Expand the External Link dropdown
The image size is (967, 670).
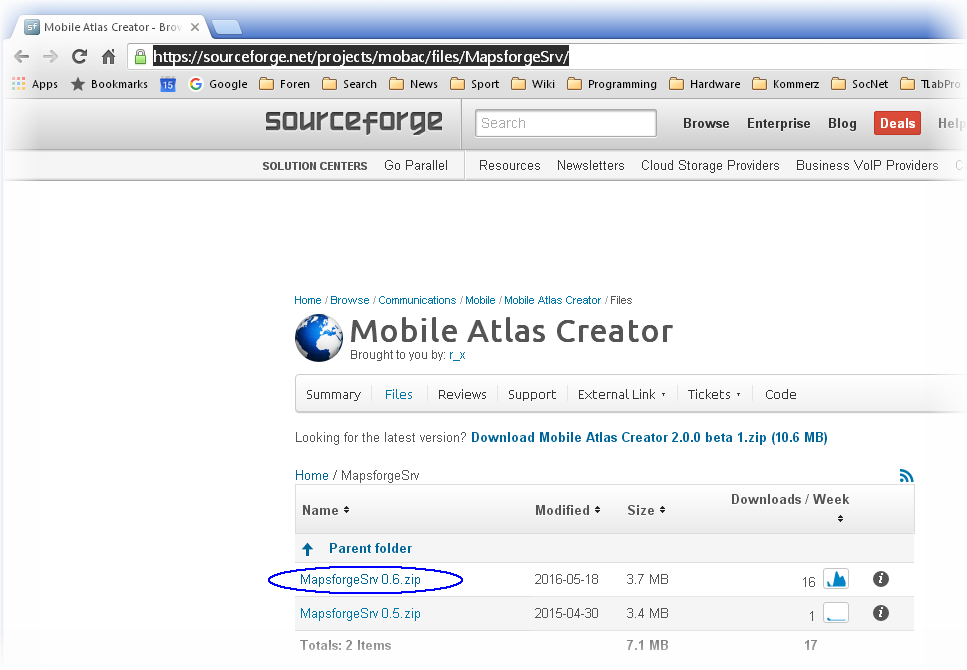[622, 395]
